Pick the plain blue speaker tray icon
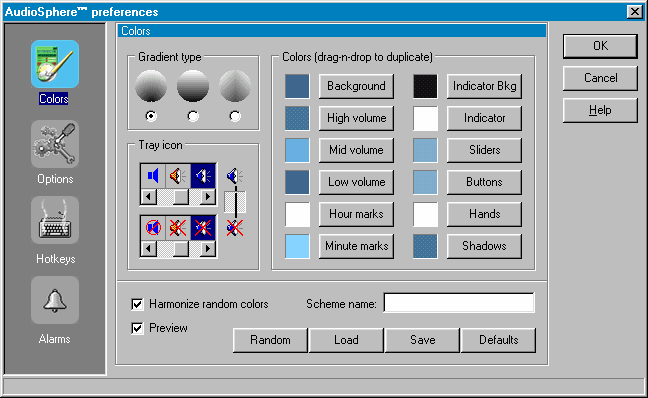This screenshot has width=648, height=398. [x=153, y=176]
